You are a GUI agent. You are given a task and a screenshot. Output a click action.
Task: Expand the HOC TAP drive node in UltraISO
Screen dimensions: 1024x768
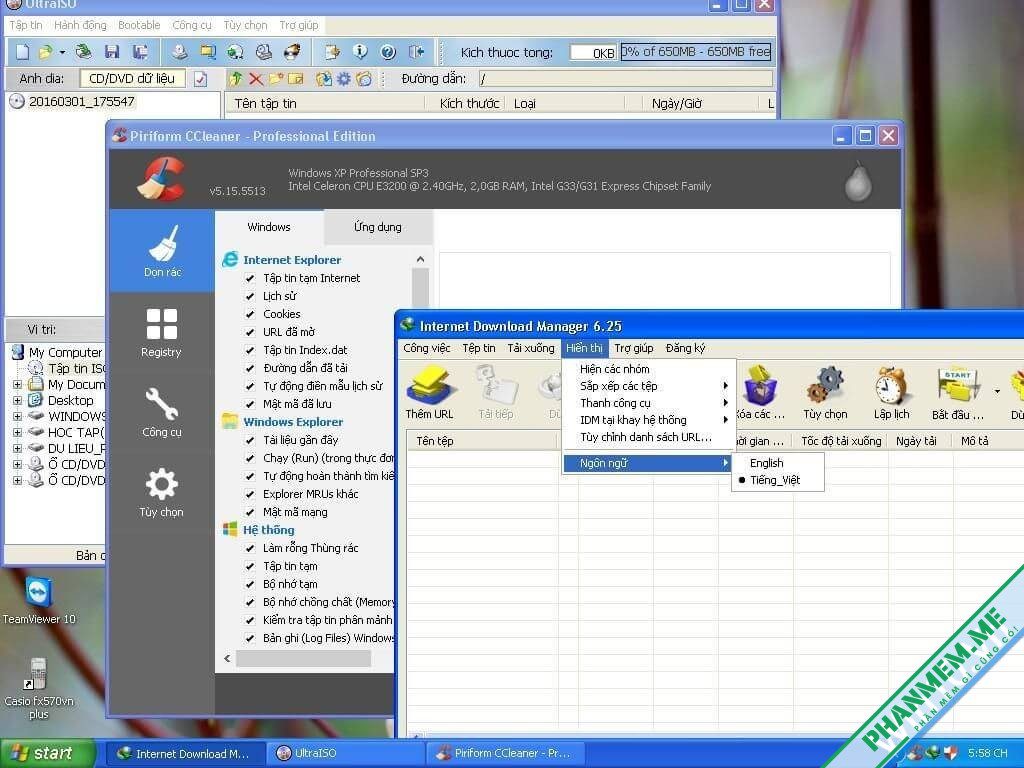tap(18, 432)
